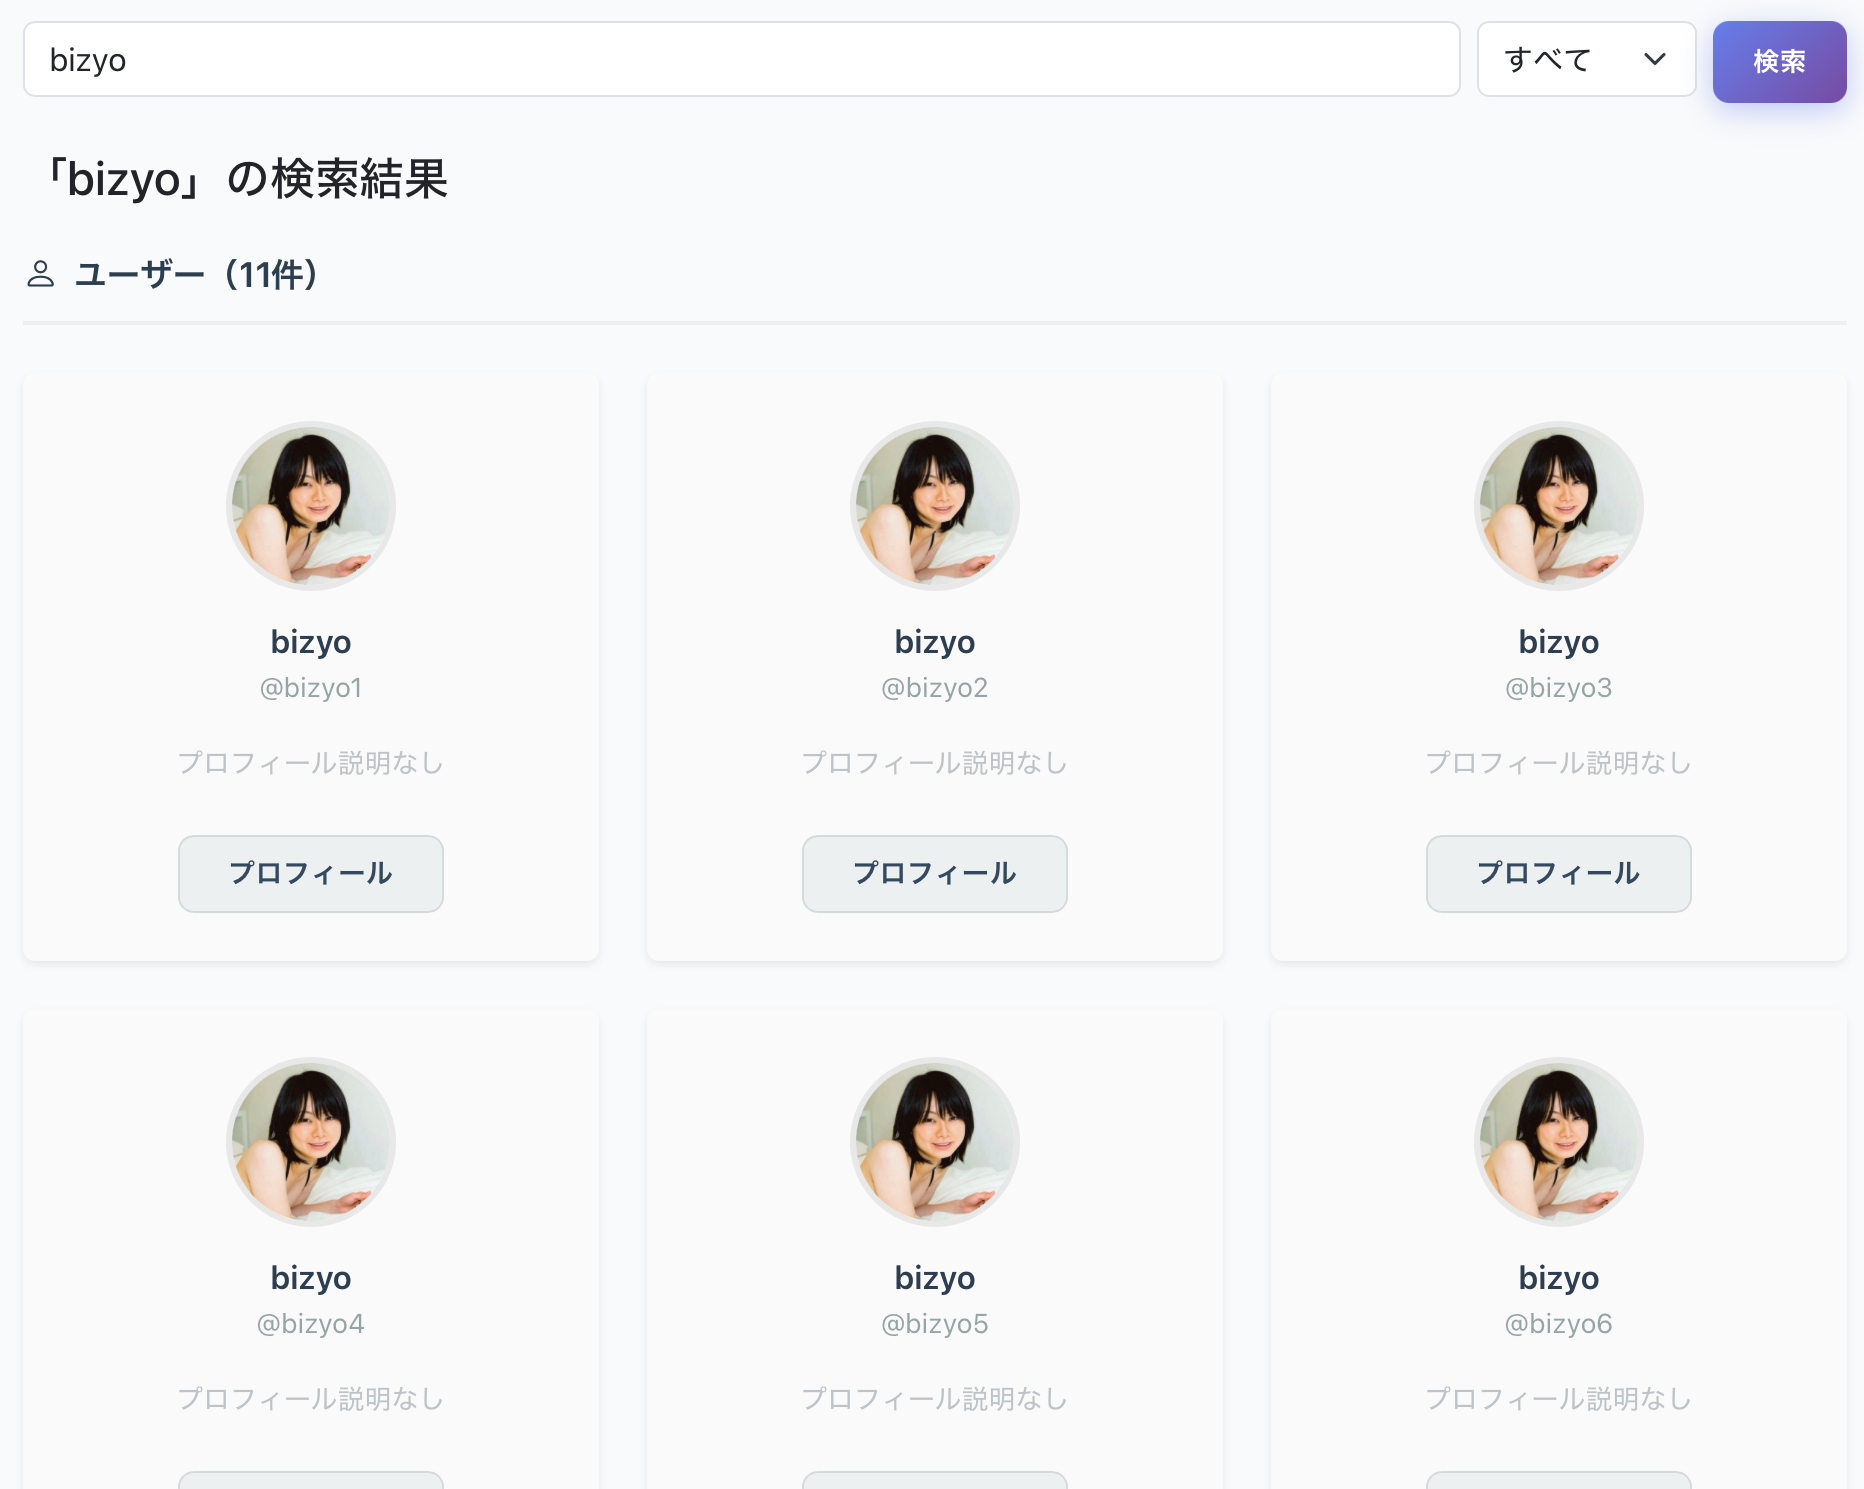Click the user icon beside ユーザー heading

(40, 274)
